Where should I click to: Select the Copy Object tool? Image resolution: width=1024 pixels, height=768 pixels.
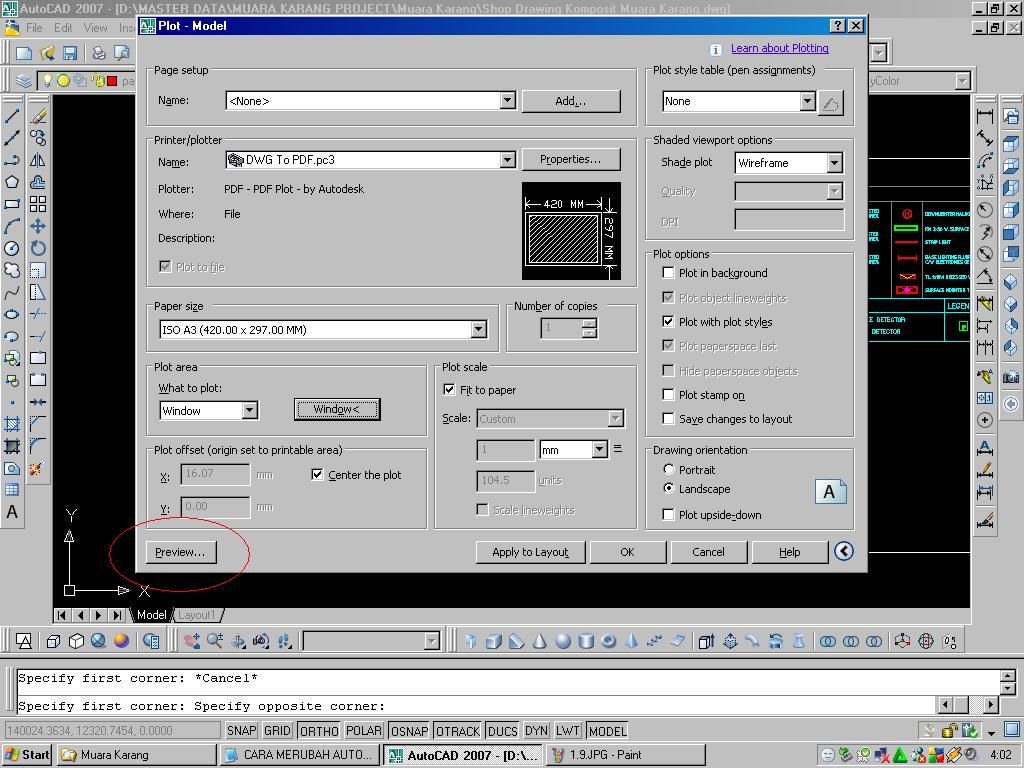(x=38, y=138)
